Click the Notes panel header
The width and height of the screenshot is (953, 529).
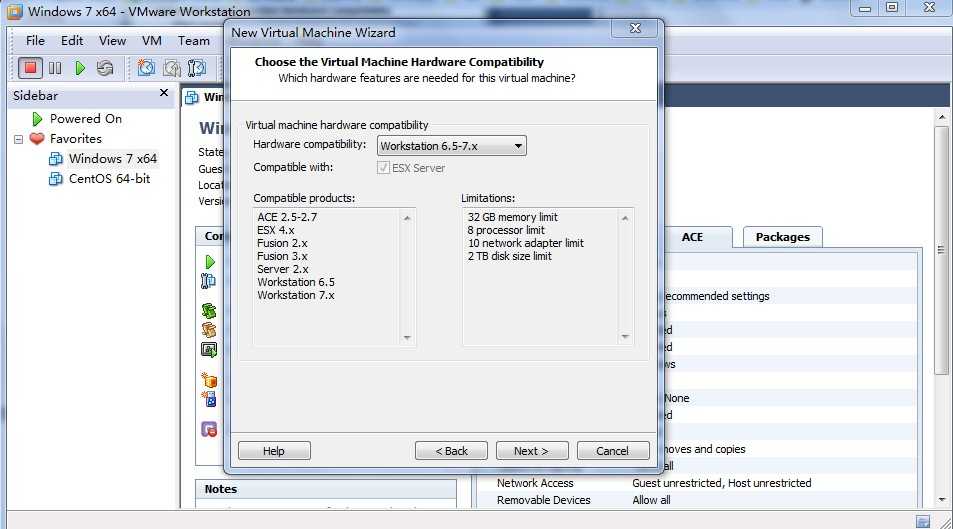tap(326, 489)
